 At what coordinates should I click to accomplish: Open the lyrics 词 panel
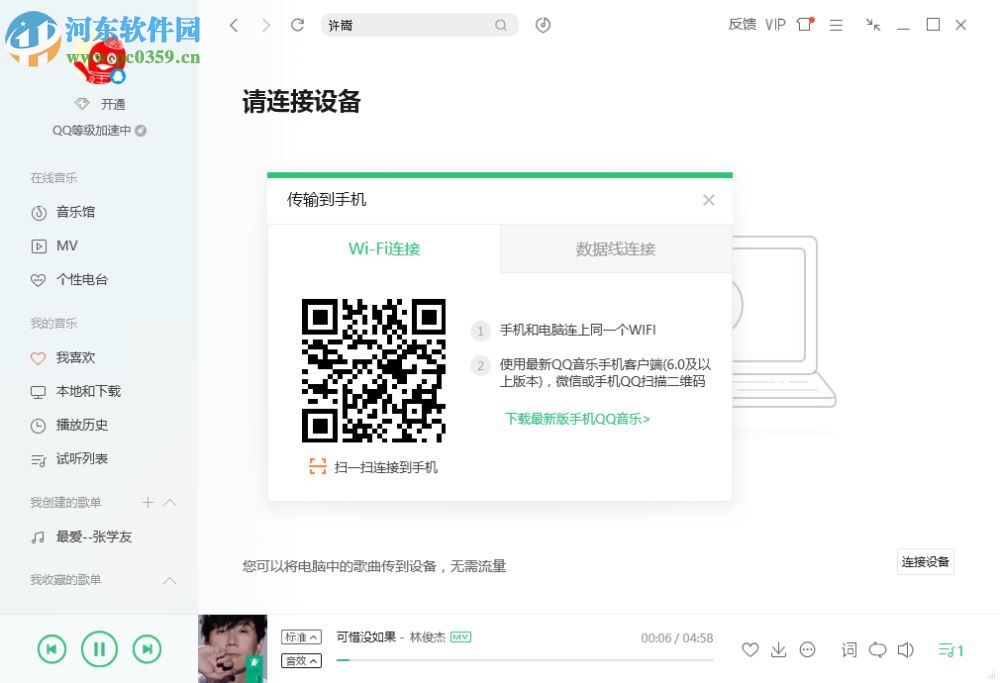coord(848,649)
